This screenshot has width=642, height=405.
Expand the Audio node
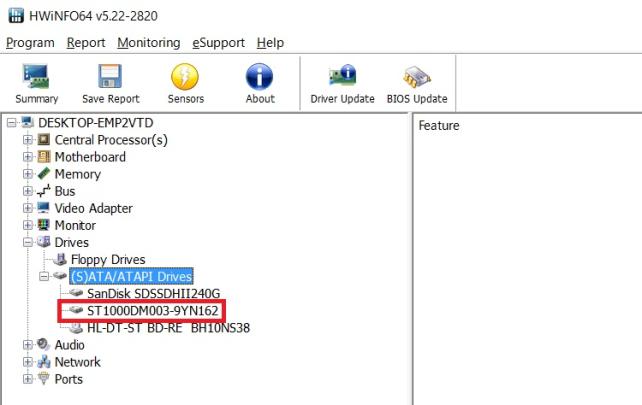click(28, 345)
